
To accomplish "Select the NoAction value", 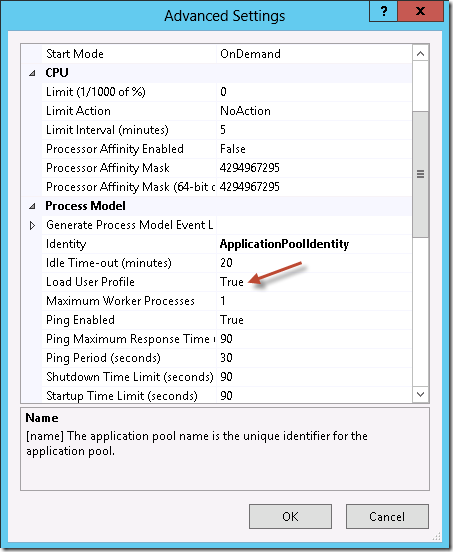I will 245,111.
